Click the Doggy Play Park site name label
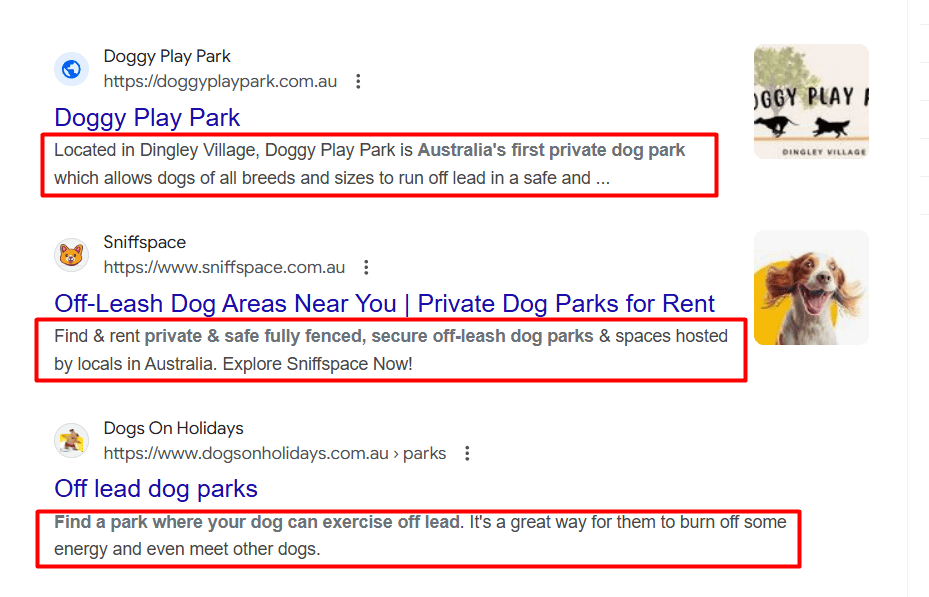929x597 pixels. coord(167,56)
